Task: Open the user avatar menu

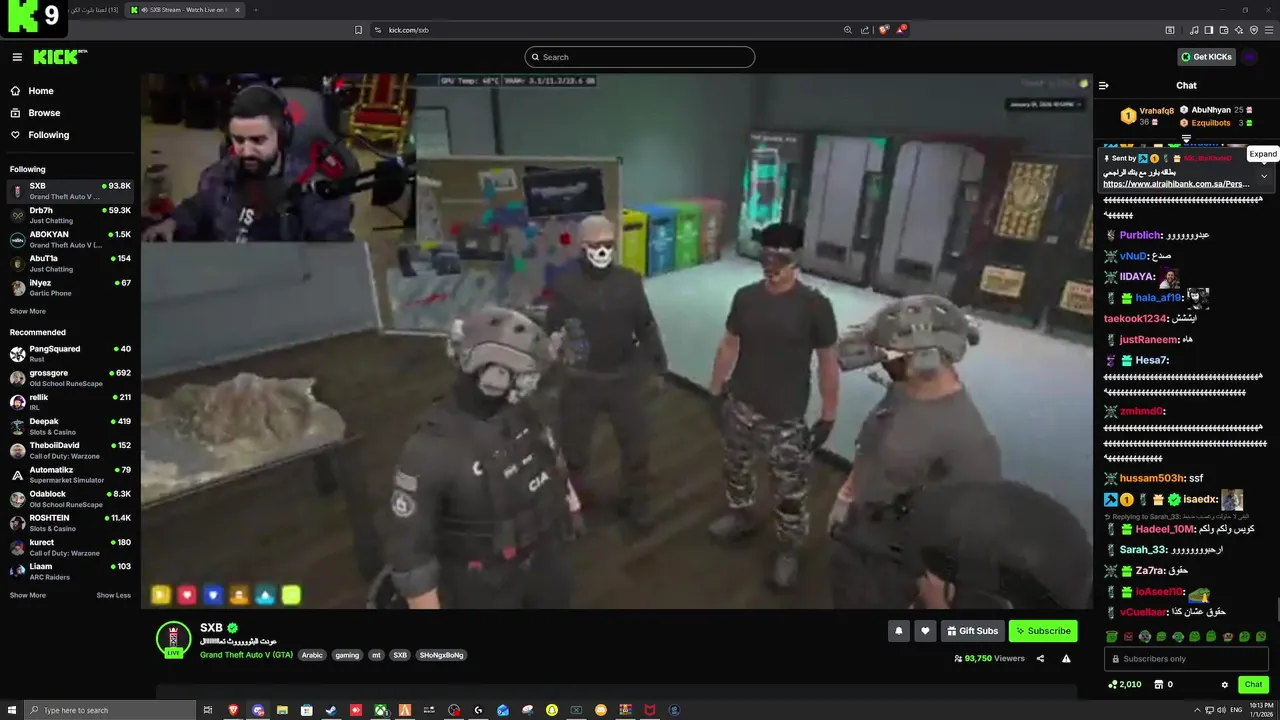Action: (x=1250, y=57)
